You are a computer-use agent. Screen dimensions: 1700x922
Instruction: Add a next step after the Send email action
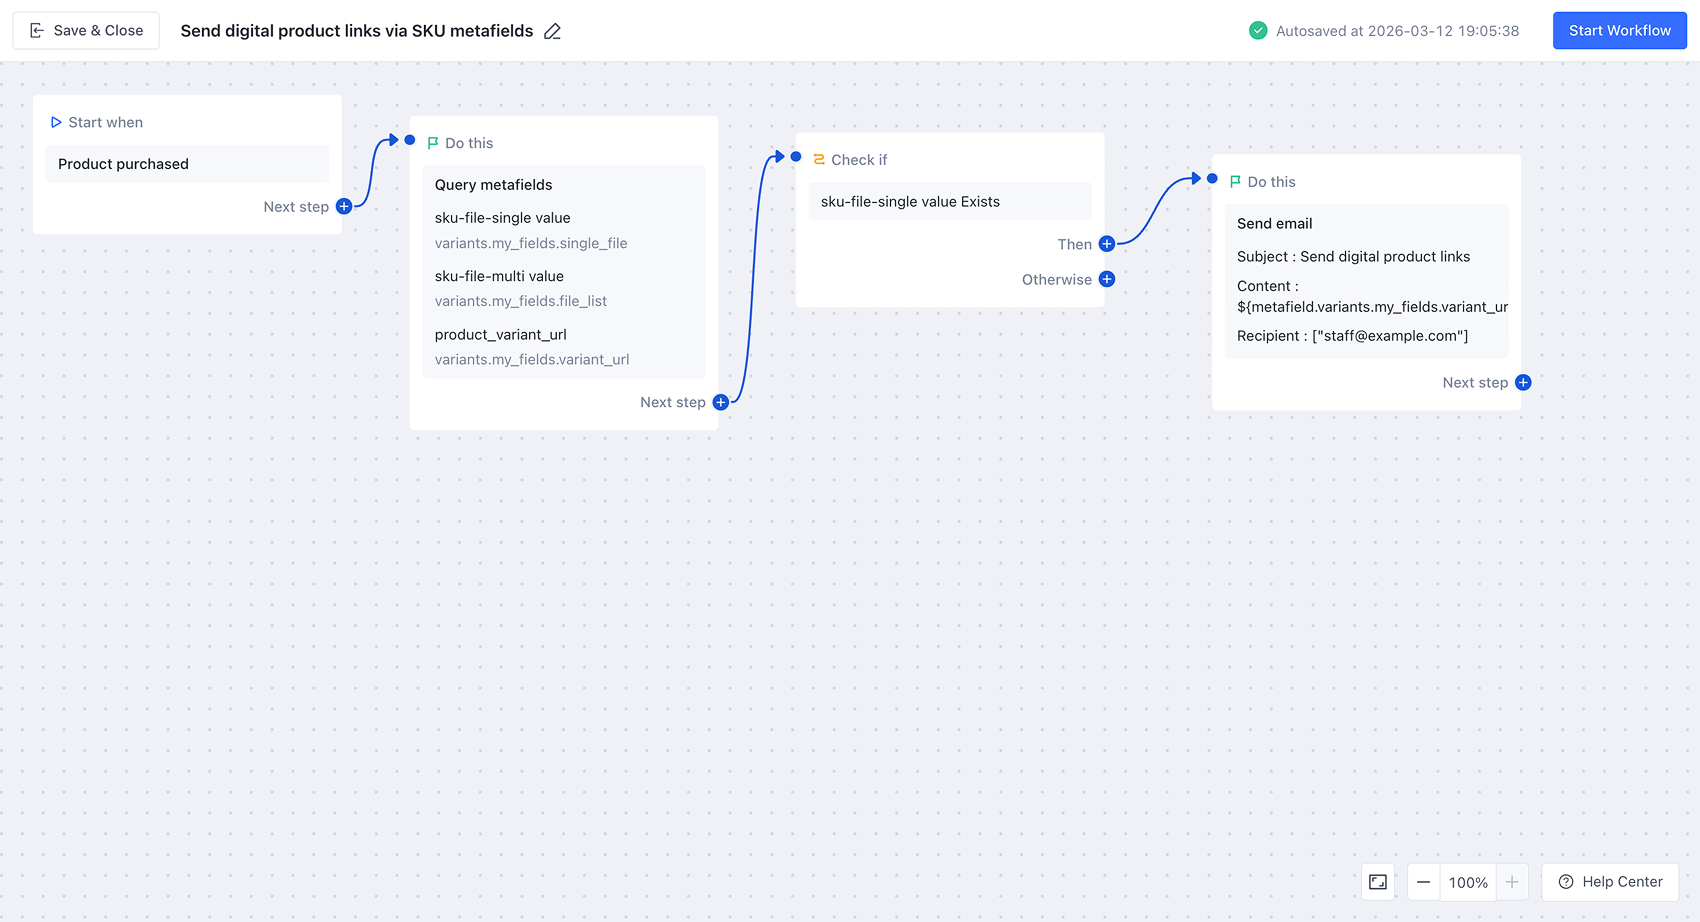pyautogui.click(x=1522, y=382)
